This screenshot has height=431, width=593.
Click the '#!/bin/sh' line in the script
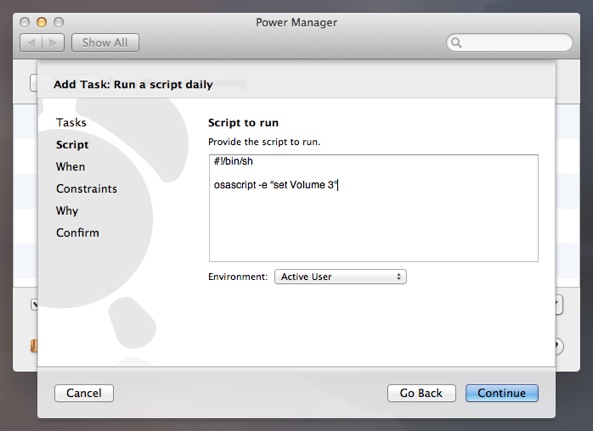[x=233, y=161]
